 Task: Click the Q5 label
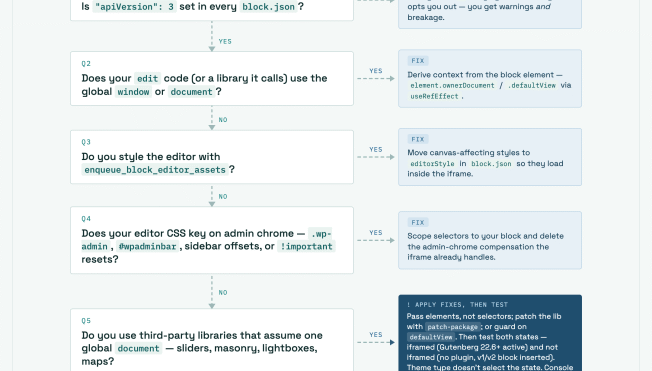[86, 321]
